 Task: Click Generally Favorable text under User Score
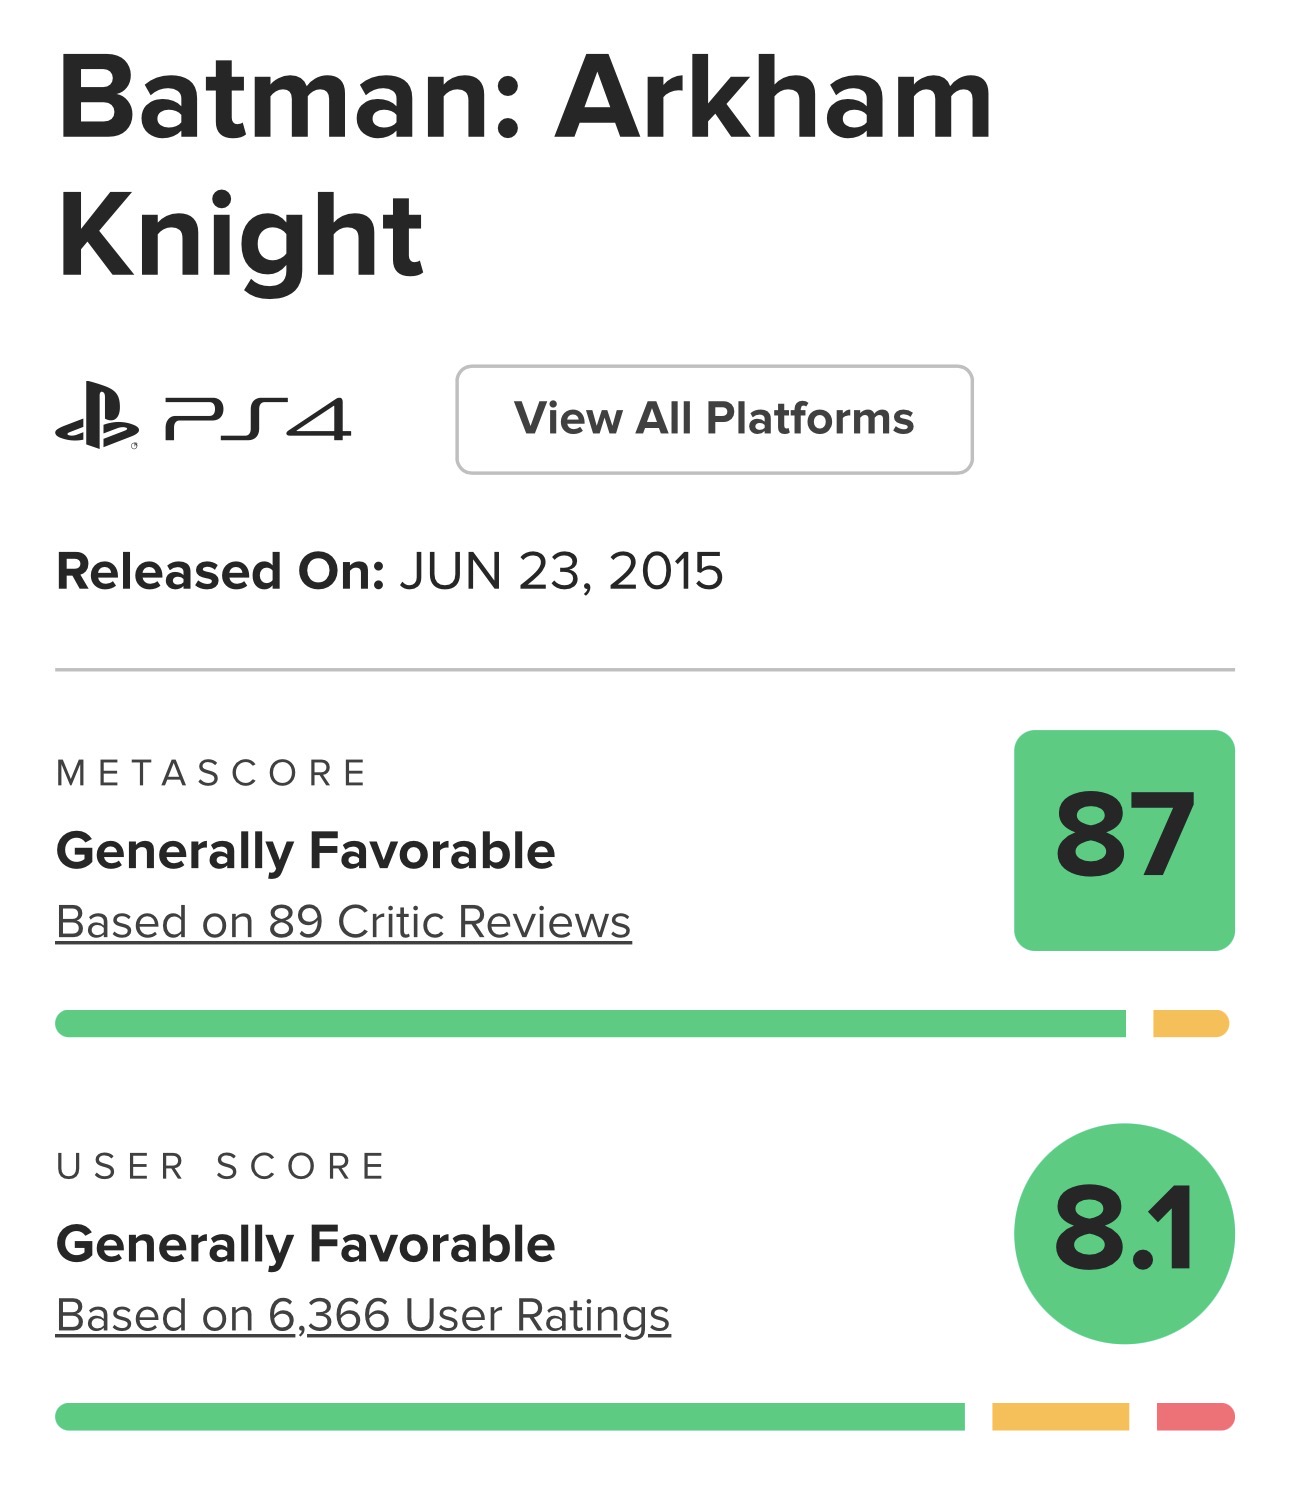(x=305, y=1244)
